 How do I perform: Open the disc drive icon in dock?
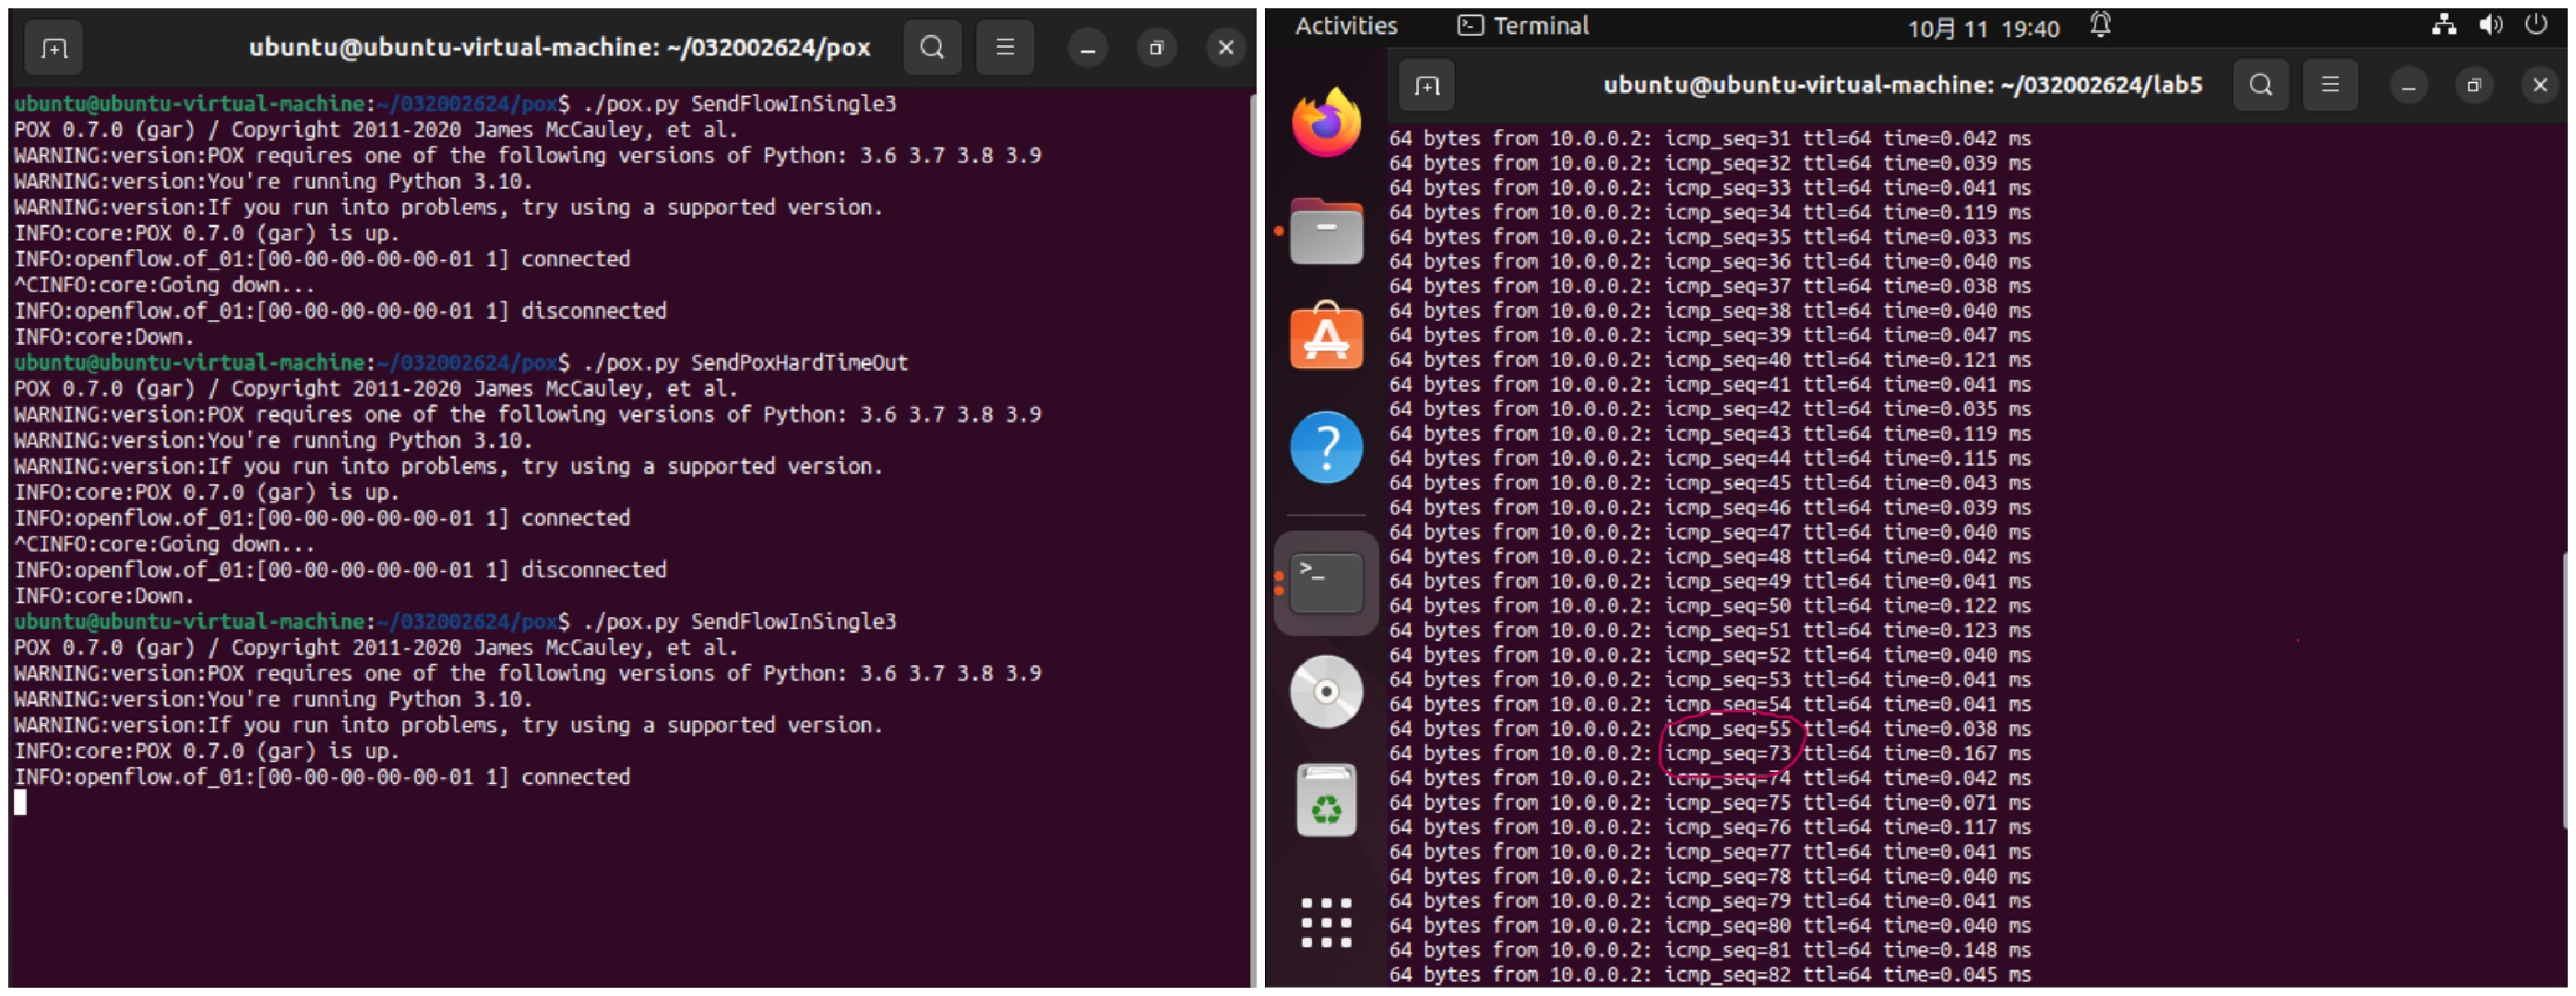point(1326,692)
